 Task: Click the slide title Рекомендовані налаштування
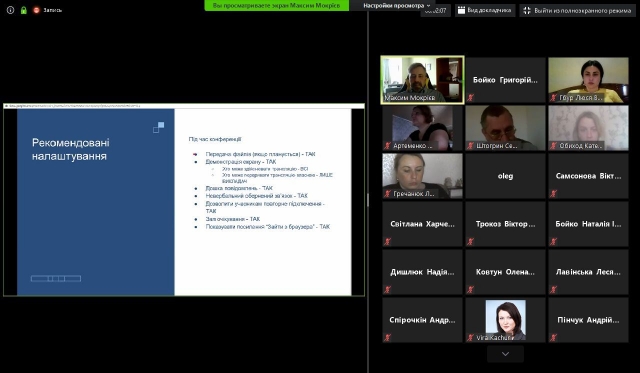(x=71, y=149)
